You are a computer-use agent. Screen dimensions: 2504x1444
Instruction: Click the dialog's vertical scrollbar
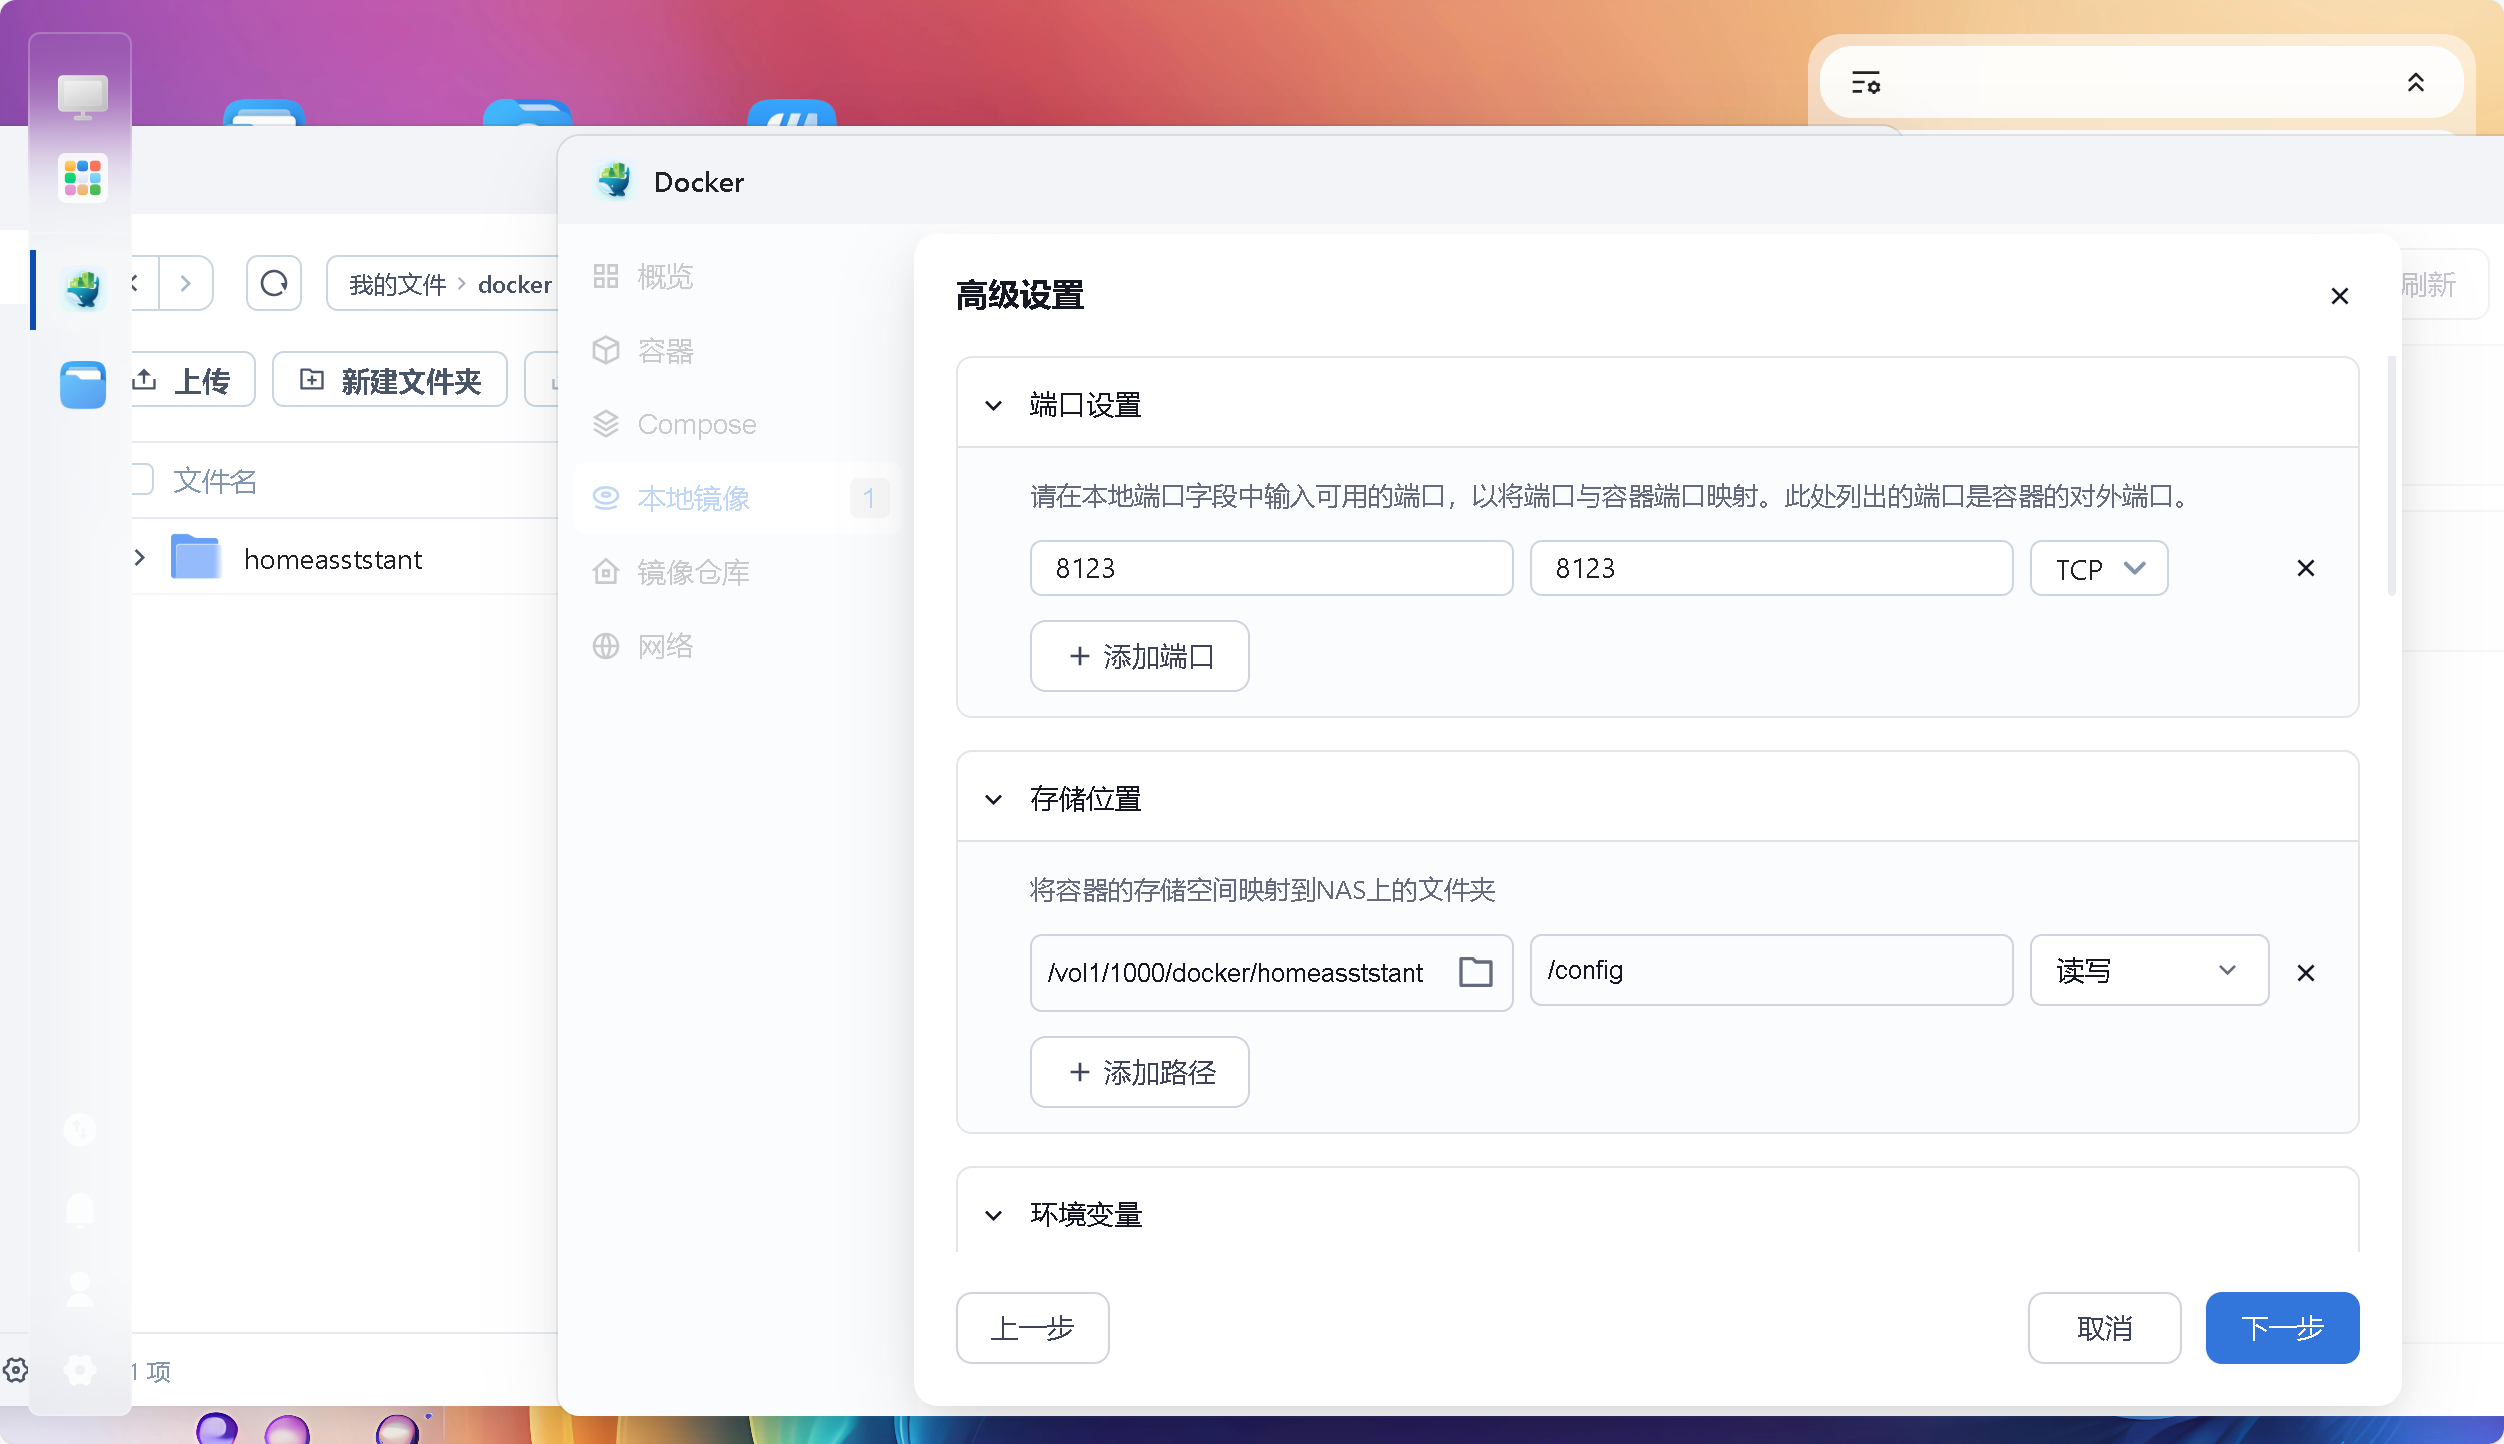pyautogui.click(x=2392, y=476)
